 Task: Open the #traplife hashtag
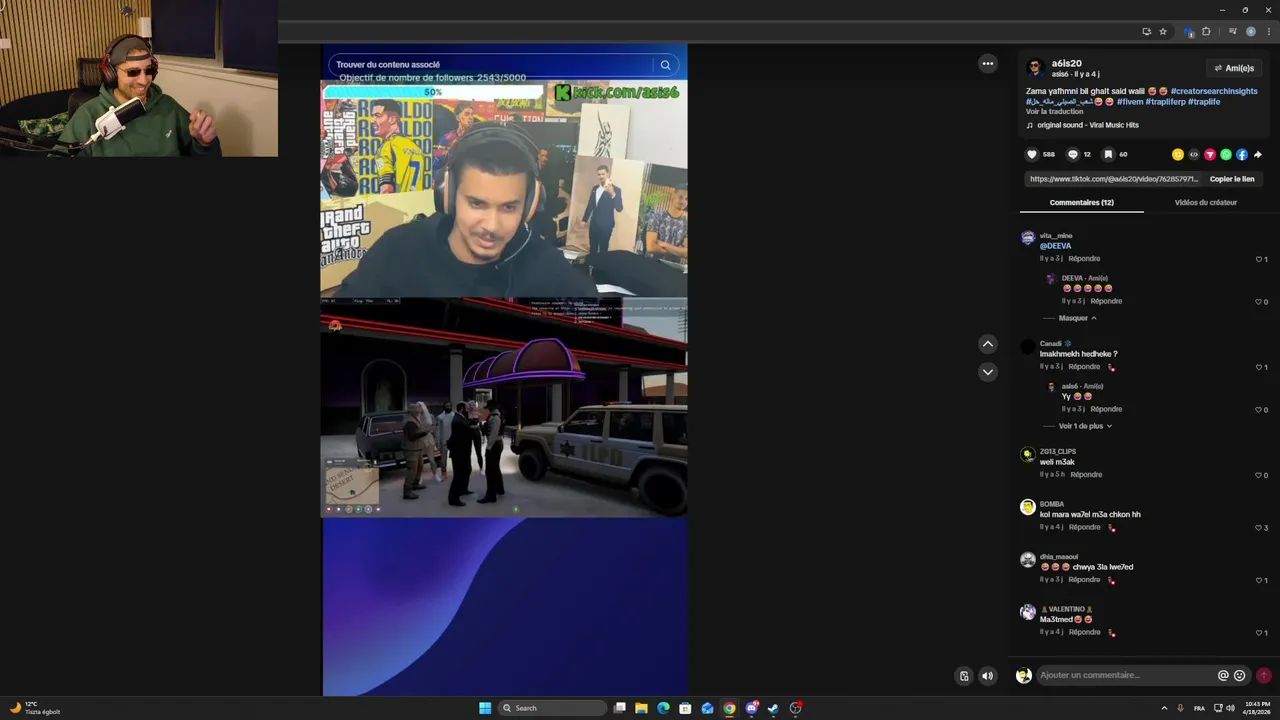[x=1204, y=102]
